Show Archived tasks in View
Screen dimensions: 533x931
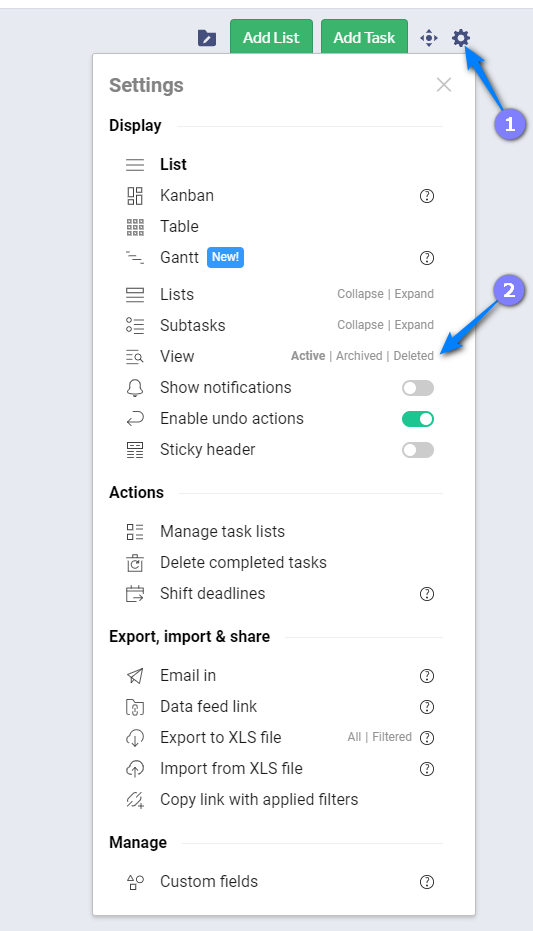[x=359, y=356]
